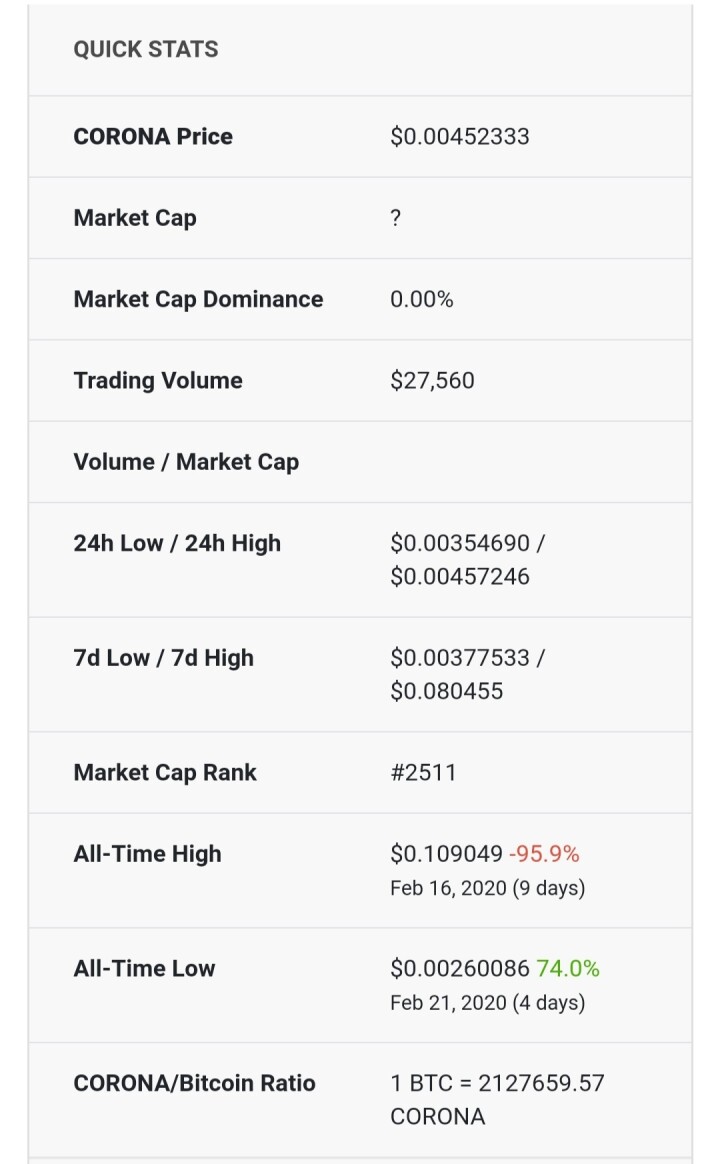Select the Feb 21, 2020 date text

(x=449, y=1003)
